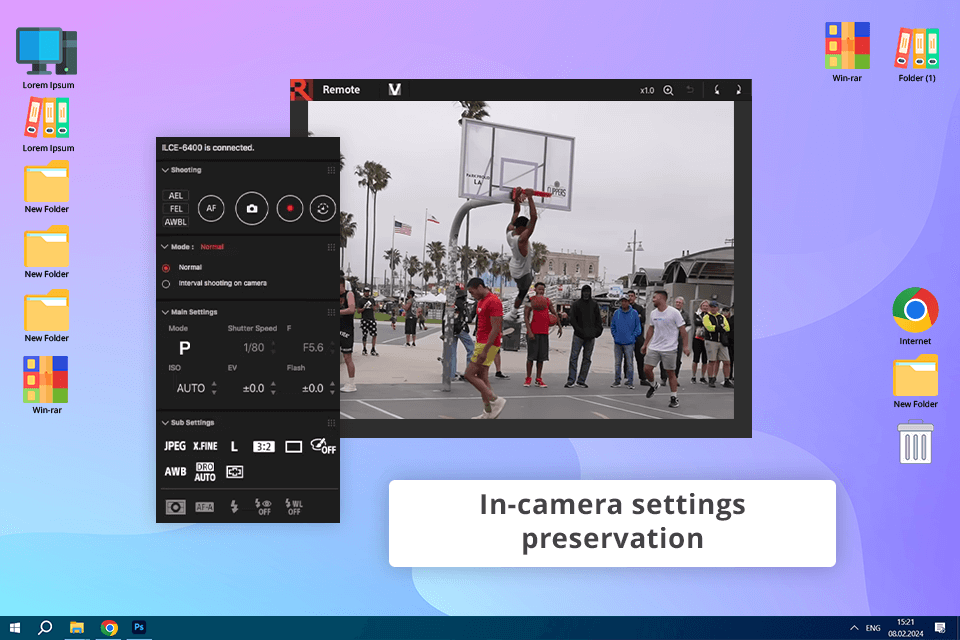This screenshot has width=960, height=640.
Task: Click the ILCE-6400 is connected status text
Action: [208, 148]
